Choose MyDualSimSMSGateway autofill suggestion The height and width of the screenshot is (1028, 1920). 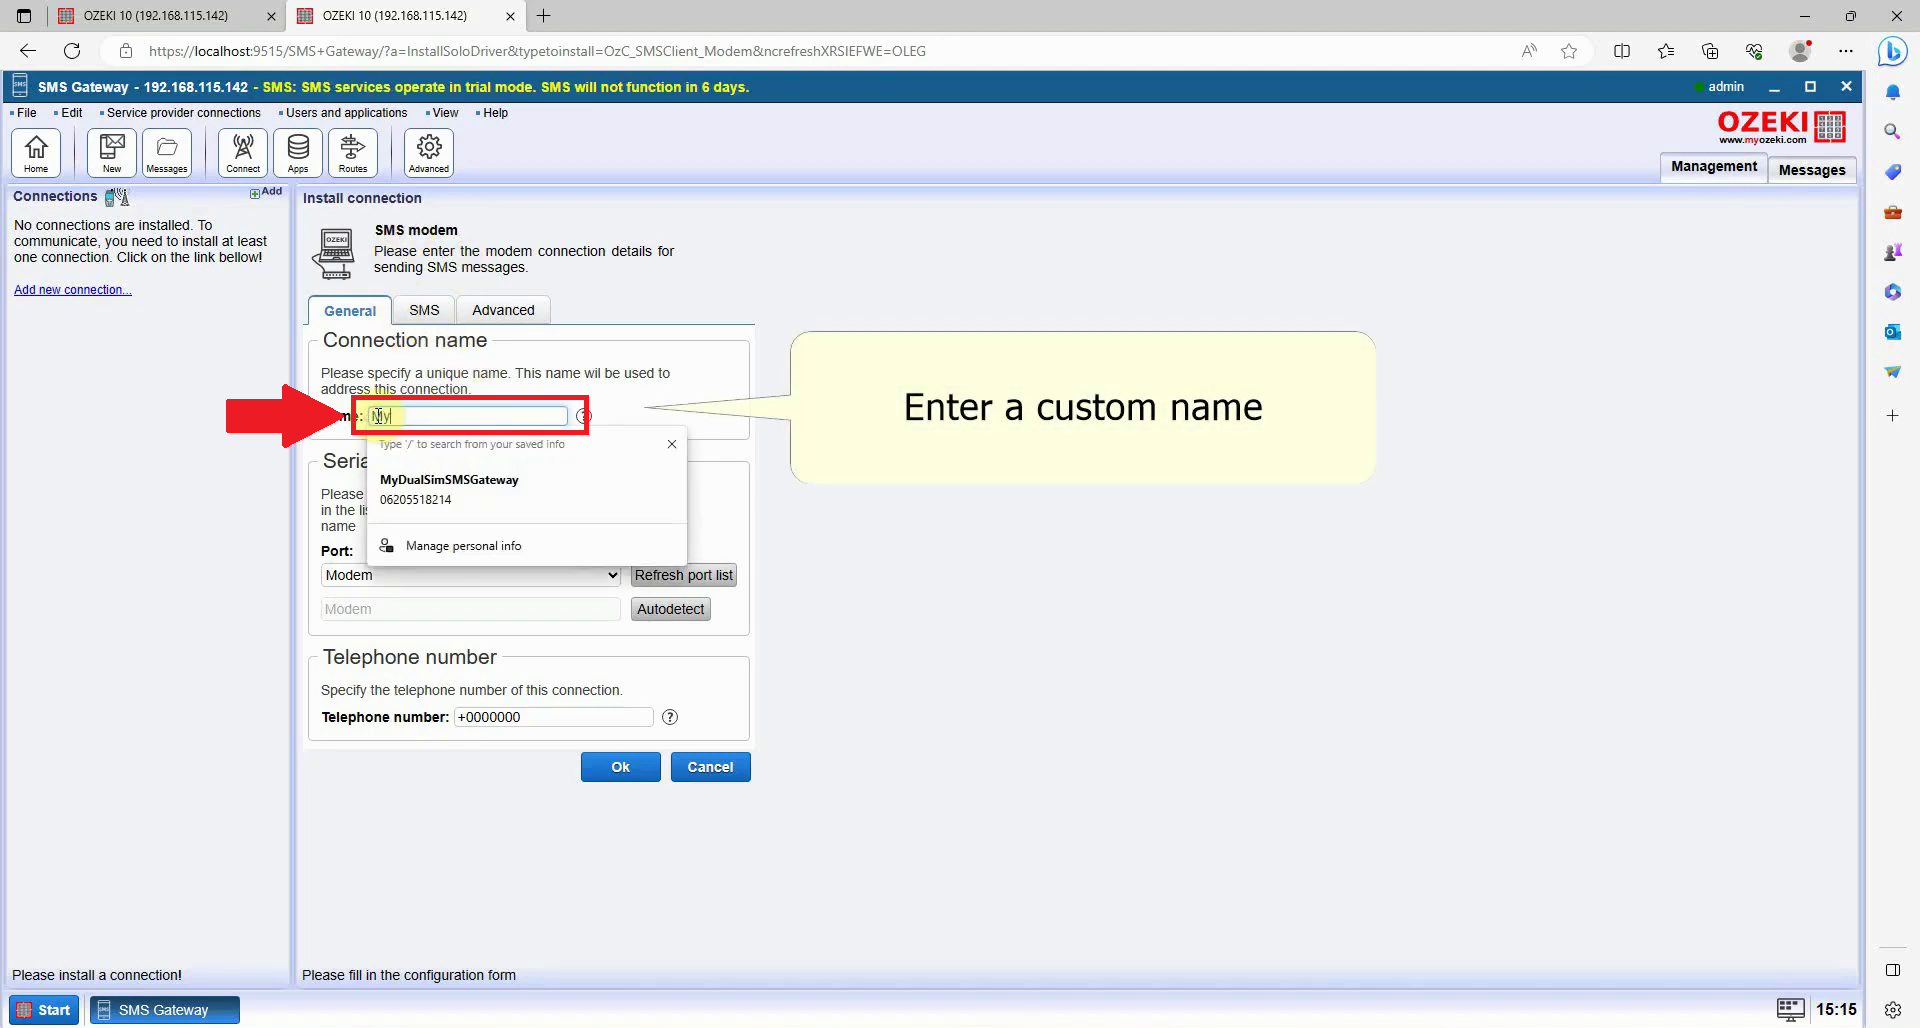[x=527, y=489]
